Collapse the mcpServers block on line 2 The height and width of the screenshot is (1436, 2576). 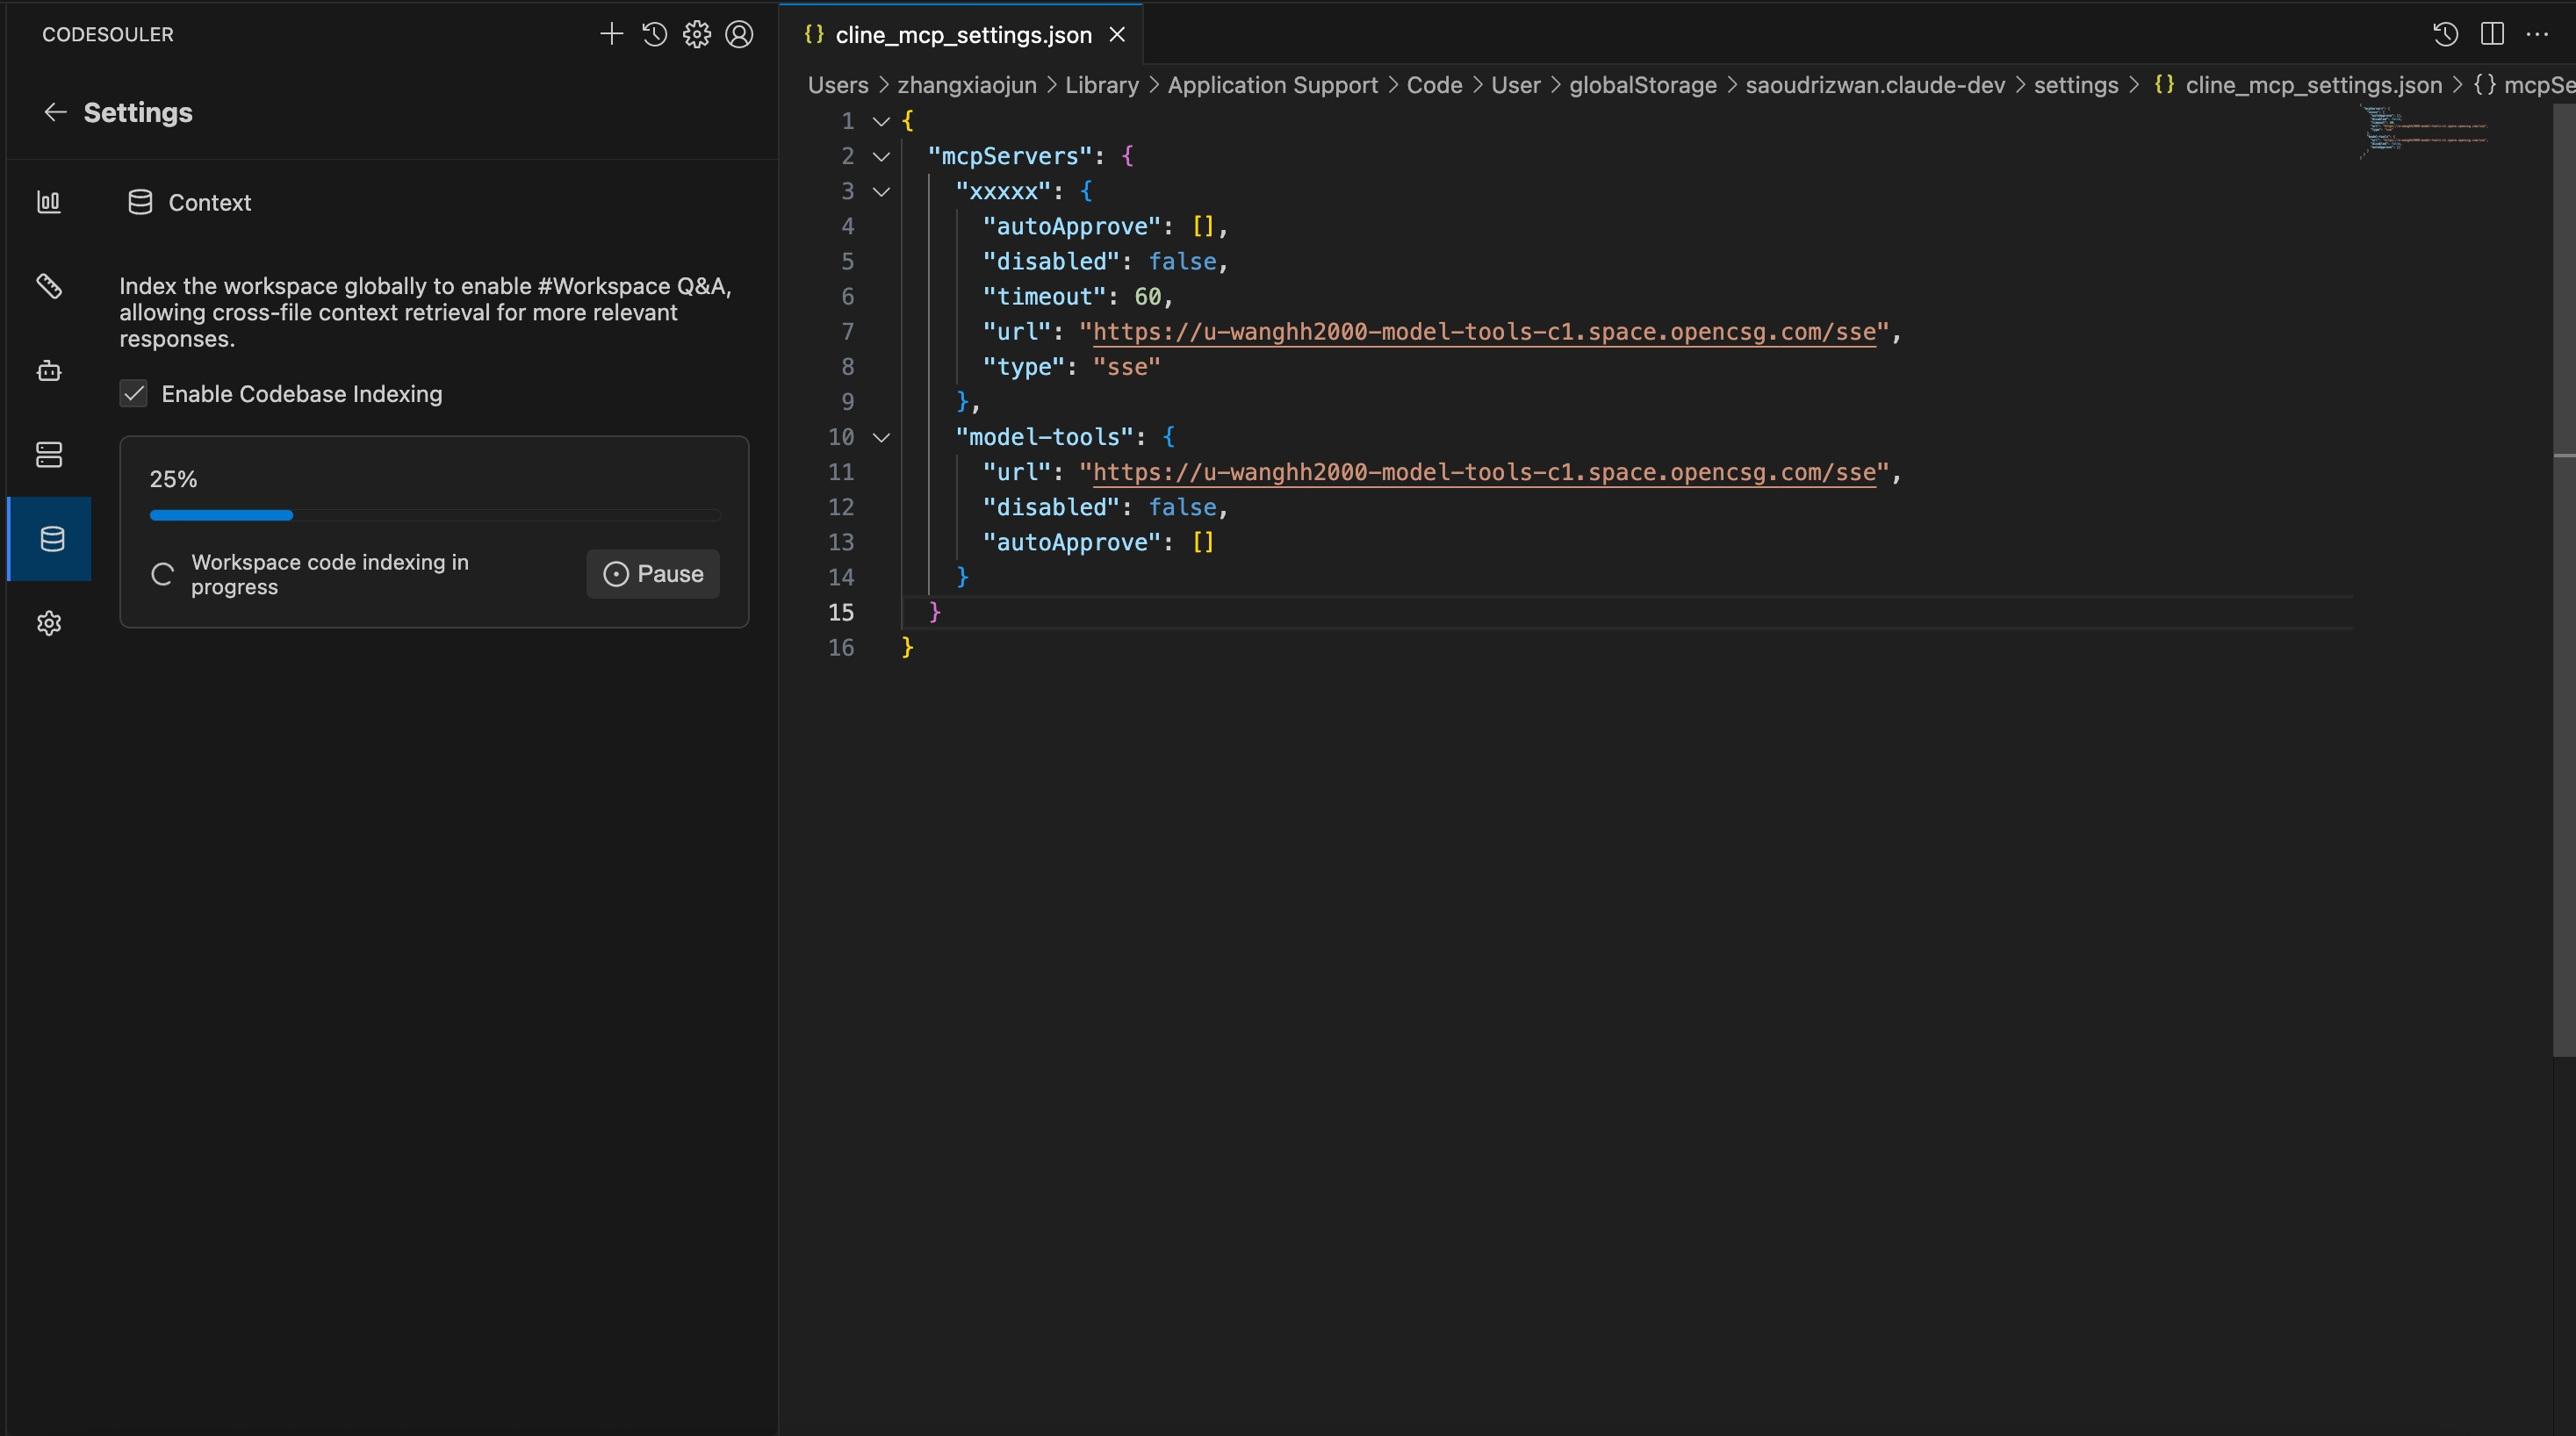pyautogui.click(x=881, y=156)
